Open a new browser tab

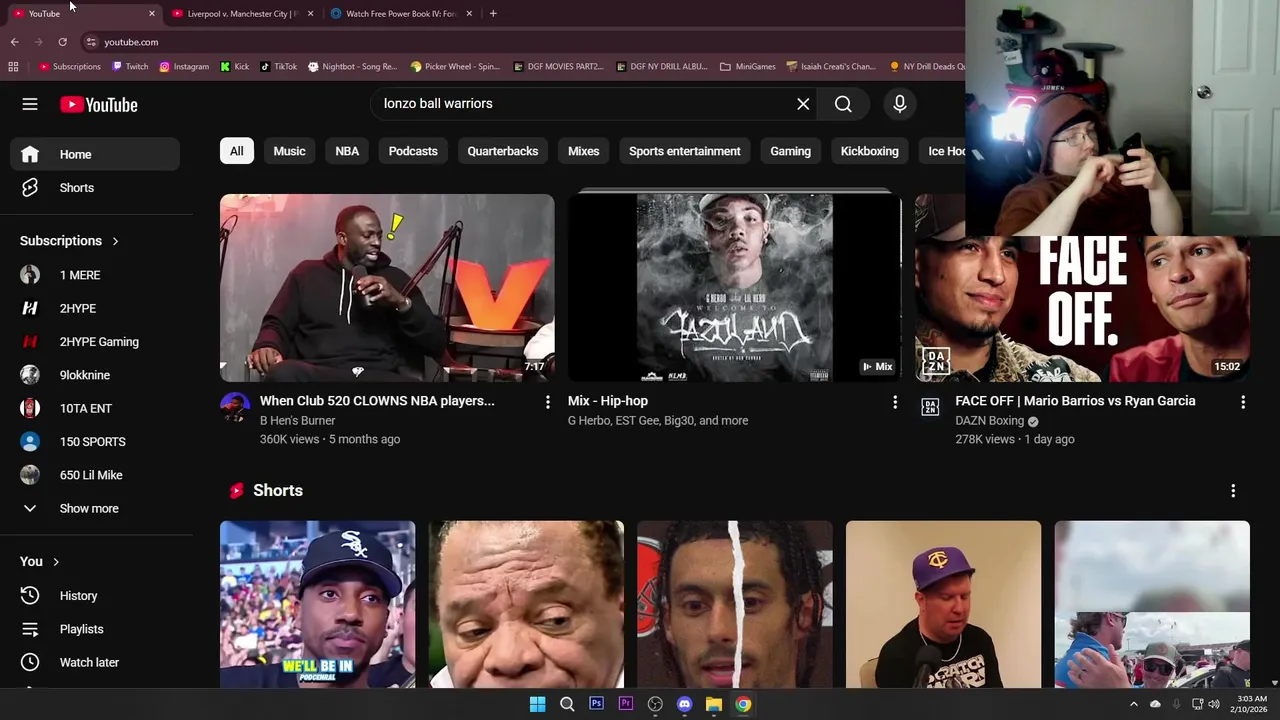click(493, 14)
